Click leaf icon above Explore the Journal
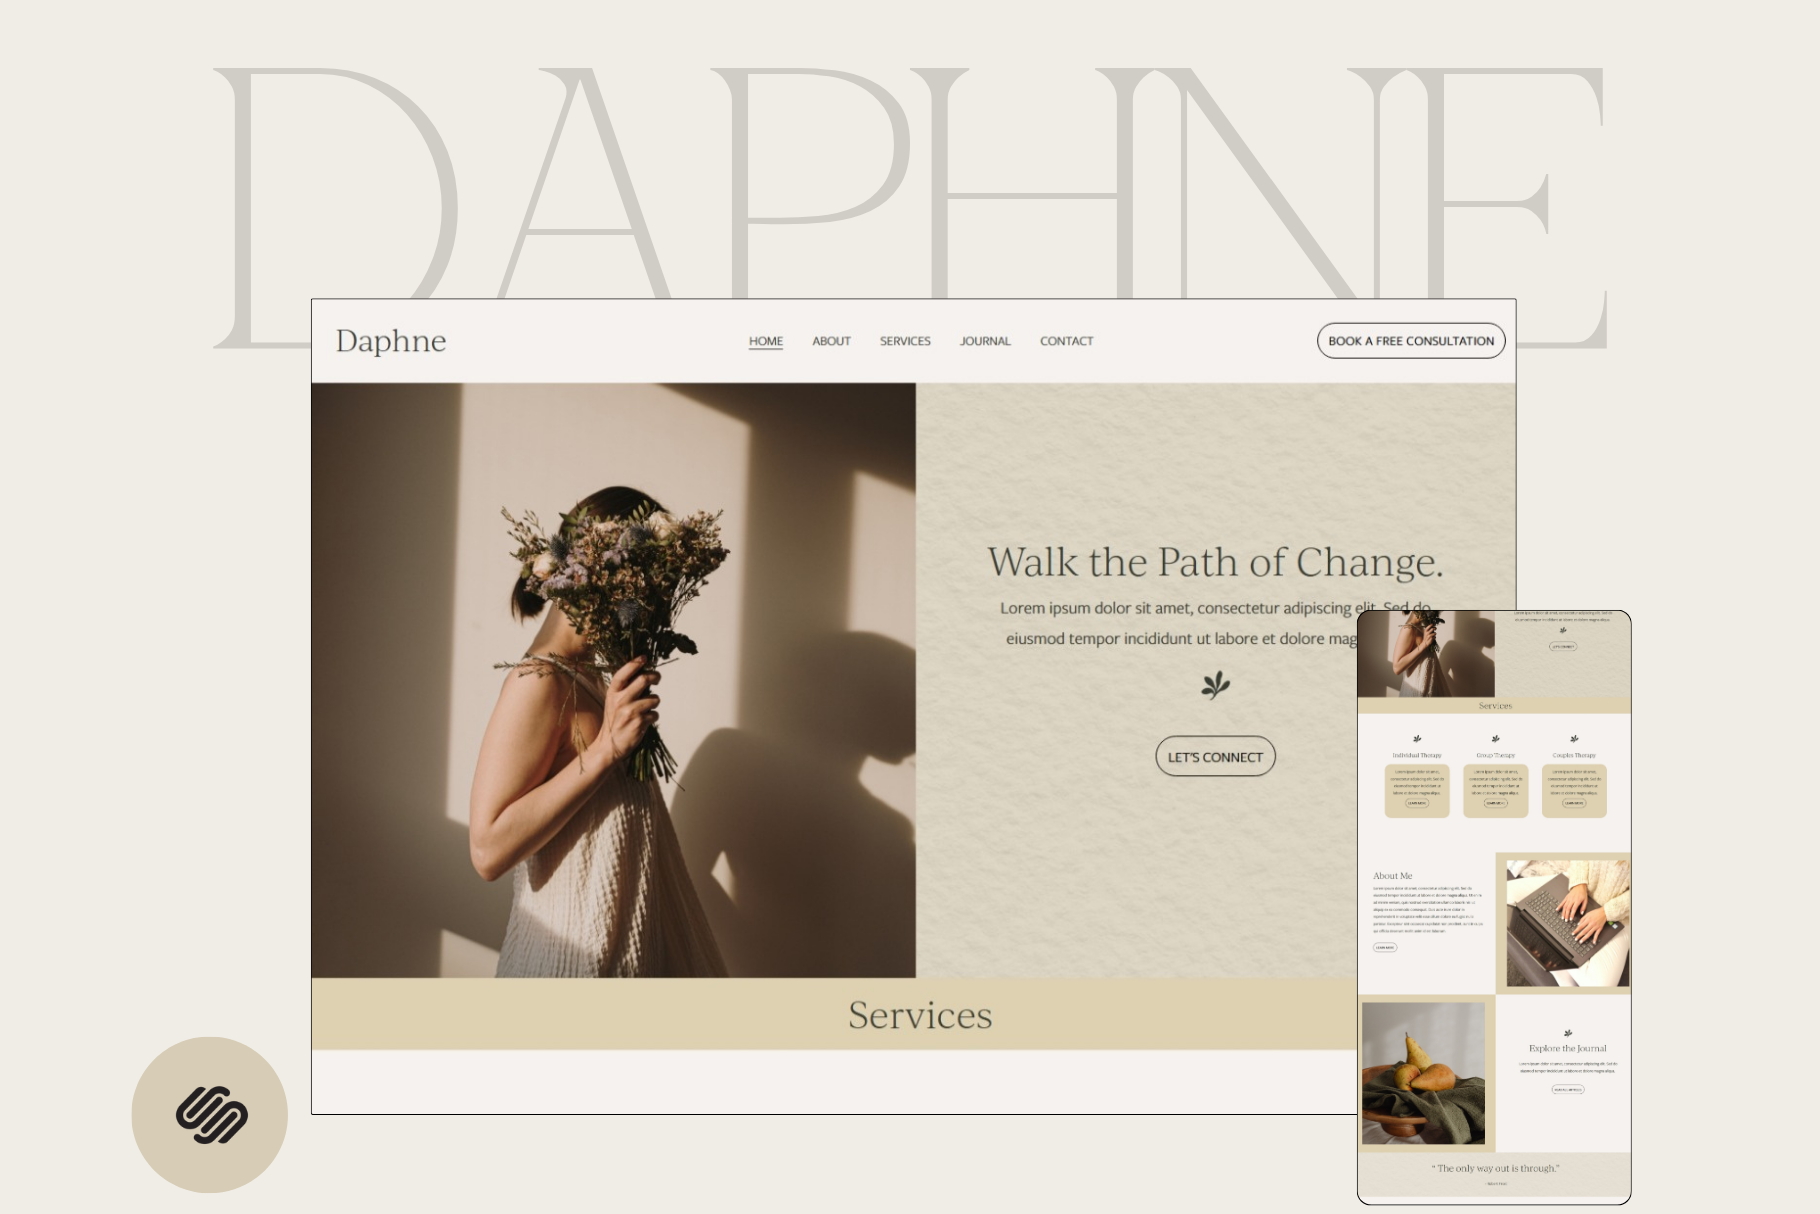The height and width of the screenshot is (1214, 1820). point(1568,1033)
